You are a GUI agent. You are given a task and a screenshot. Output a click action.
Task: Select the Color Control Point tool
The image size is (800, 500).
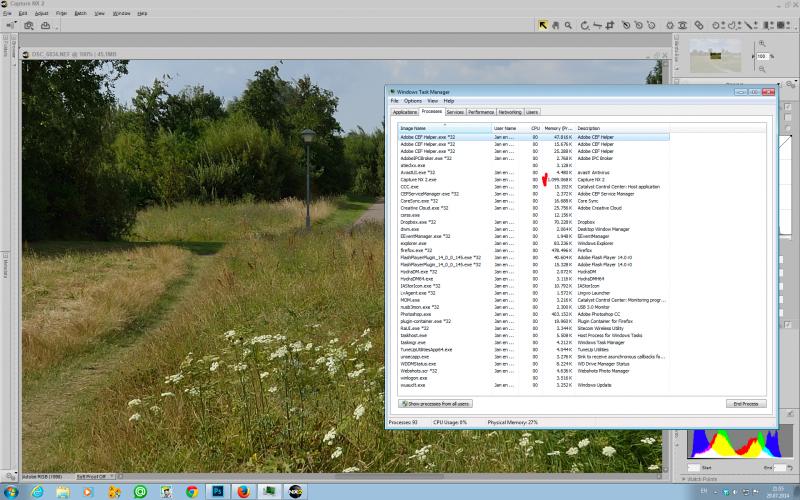670,25
